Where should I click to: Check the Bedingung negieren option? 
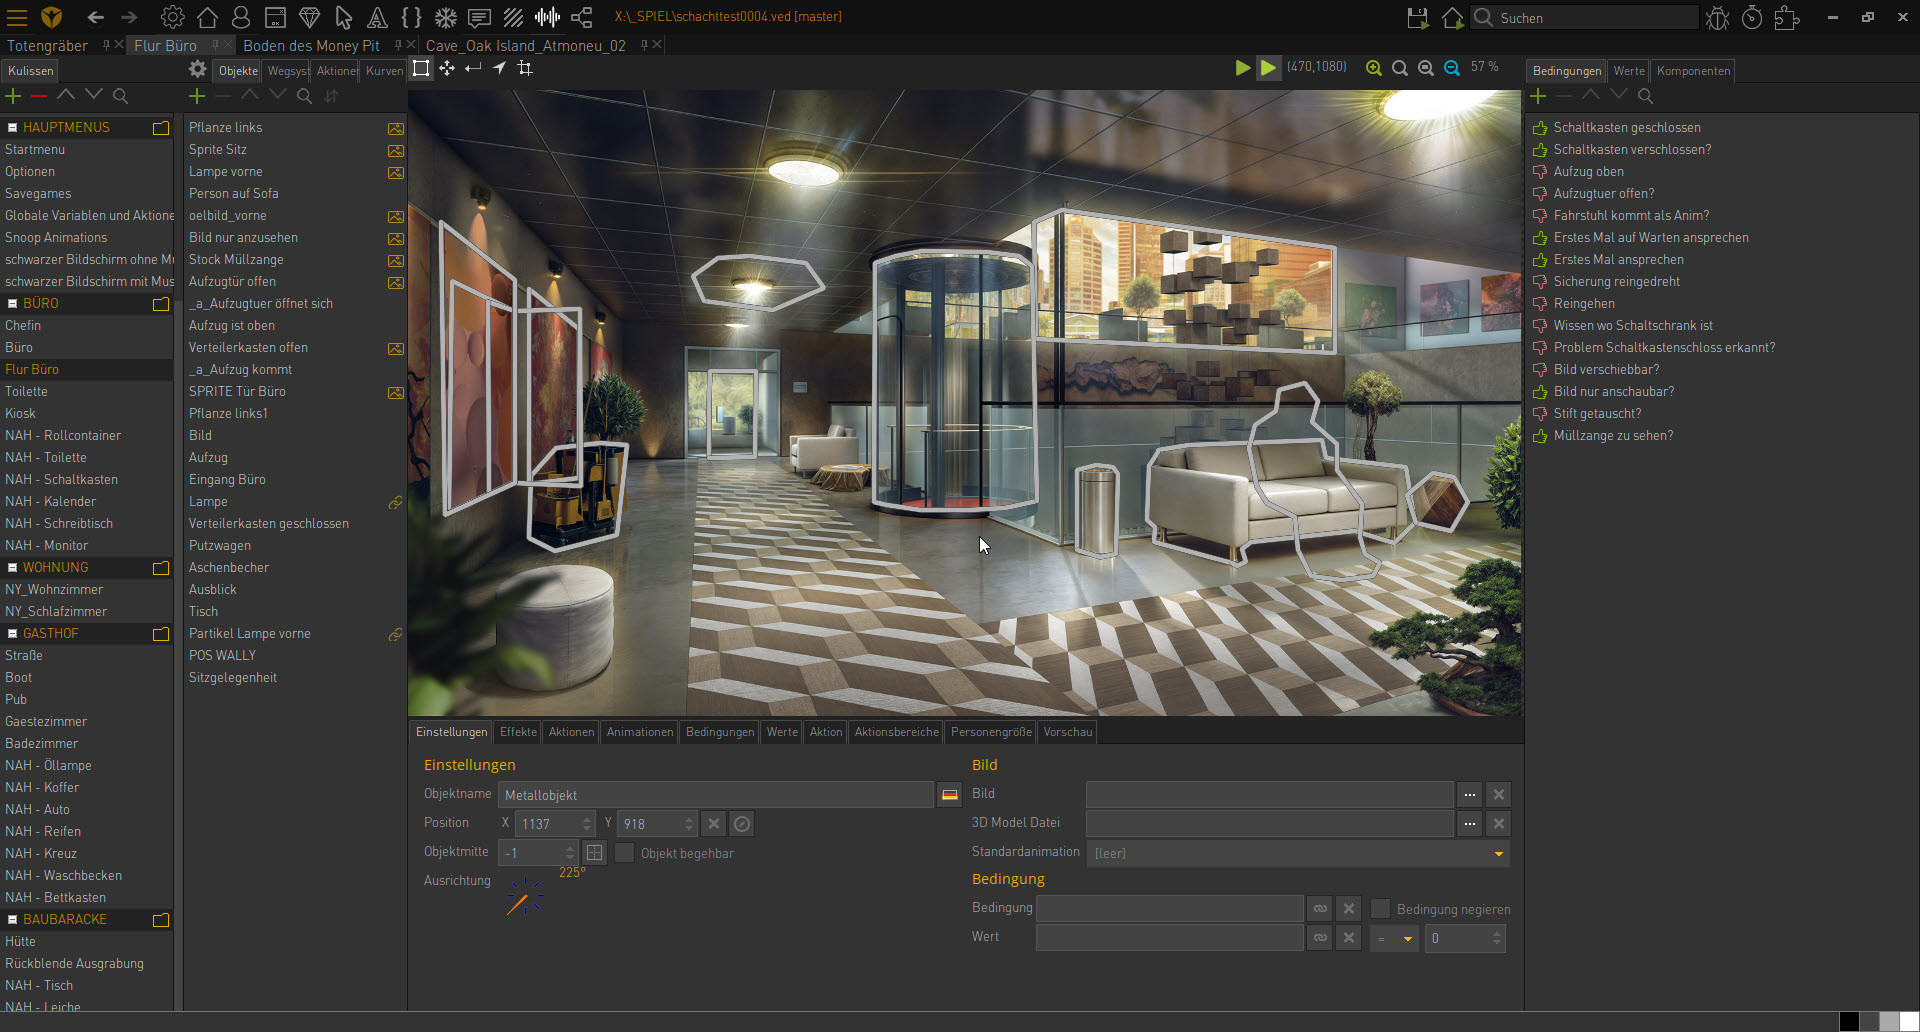pos(1381,909)
